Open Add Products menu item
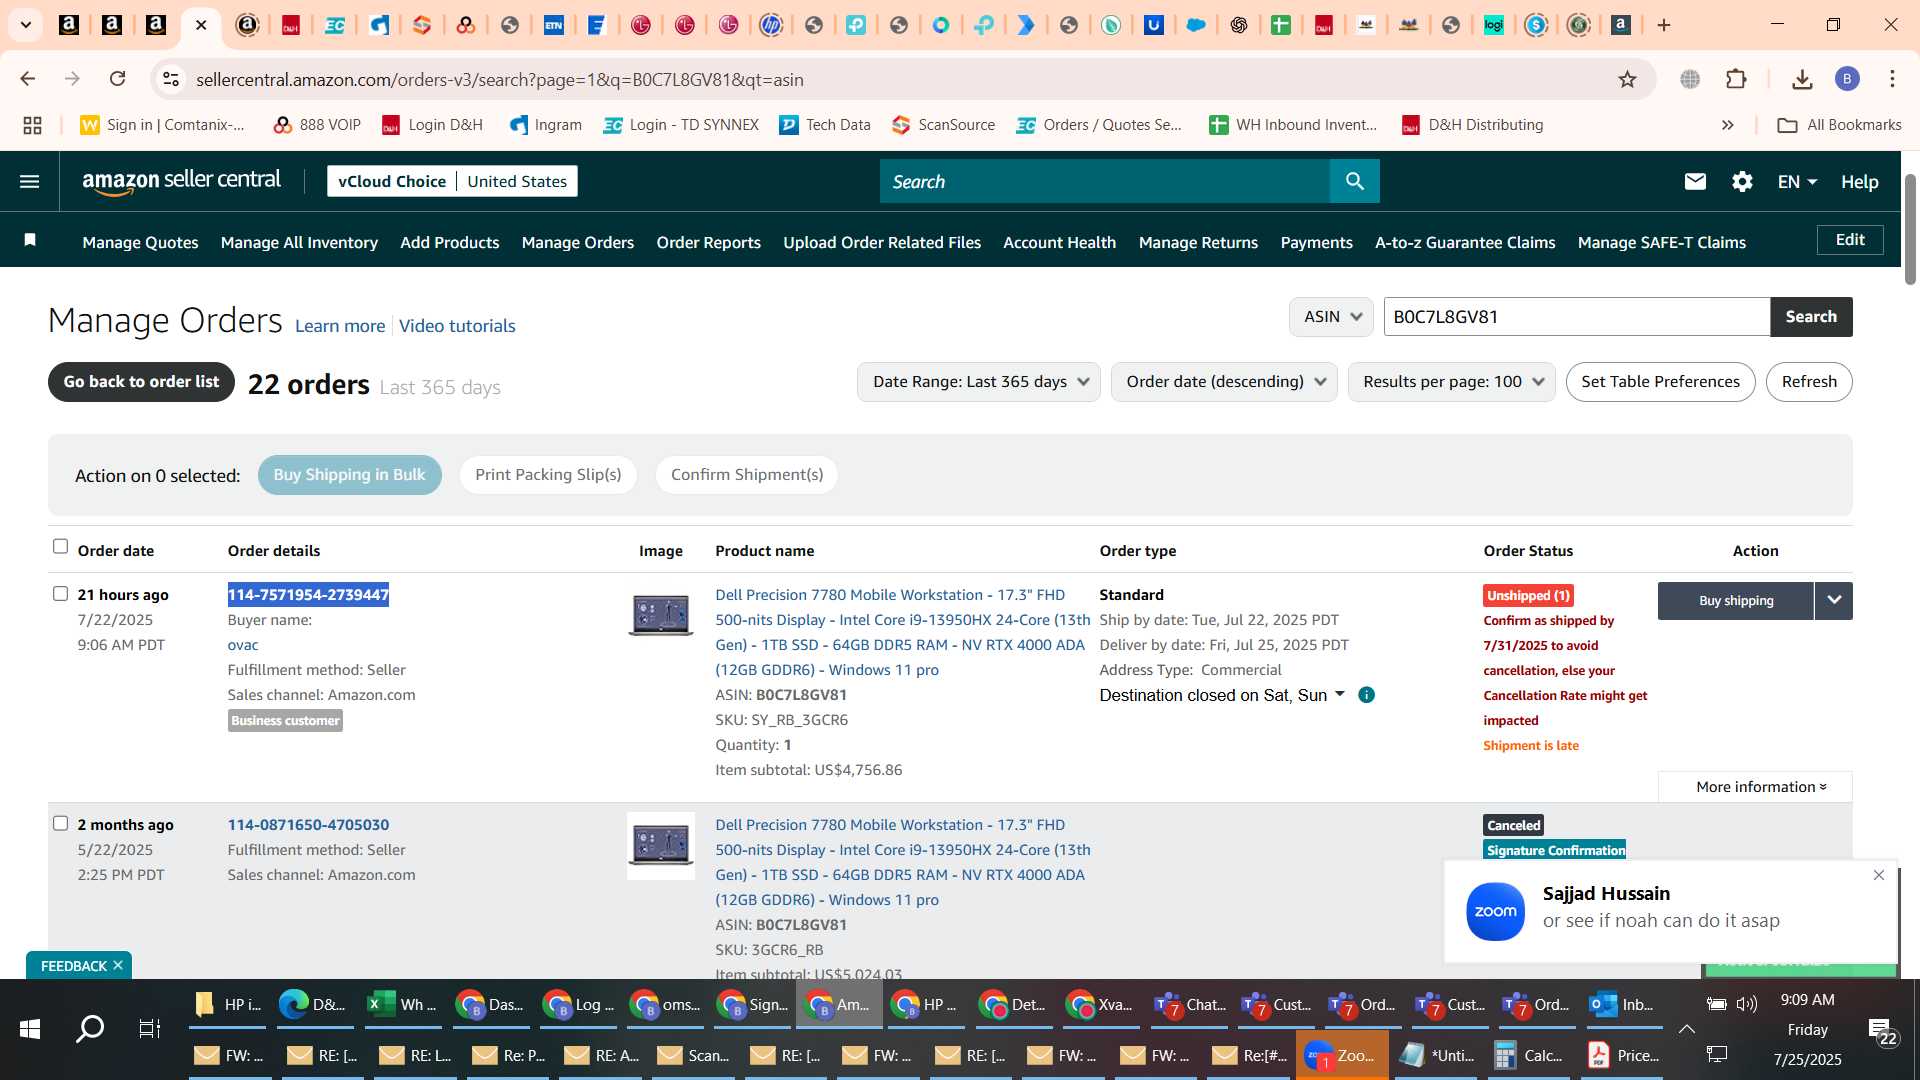This screenshot has width=1920, height=1080. (x=450, y=242)
